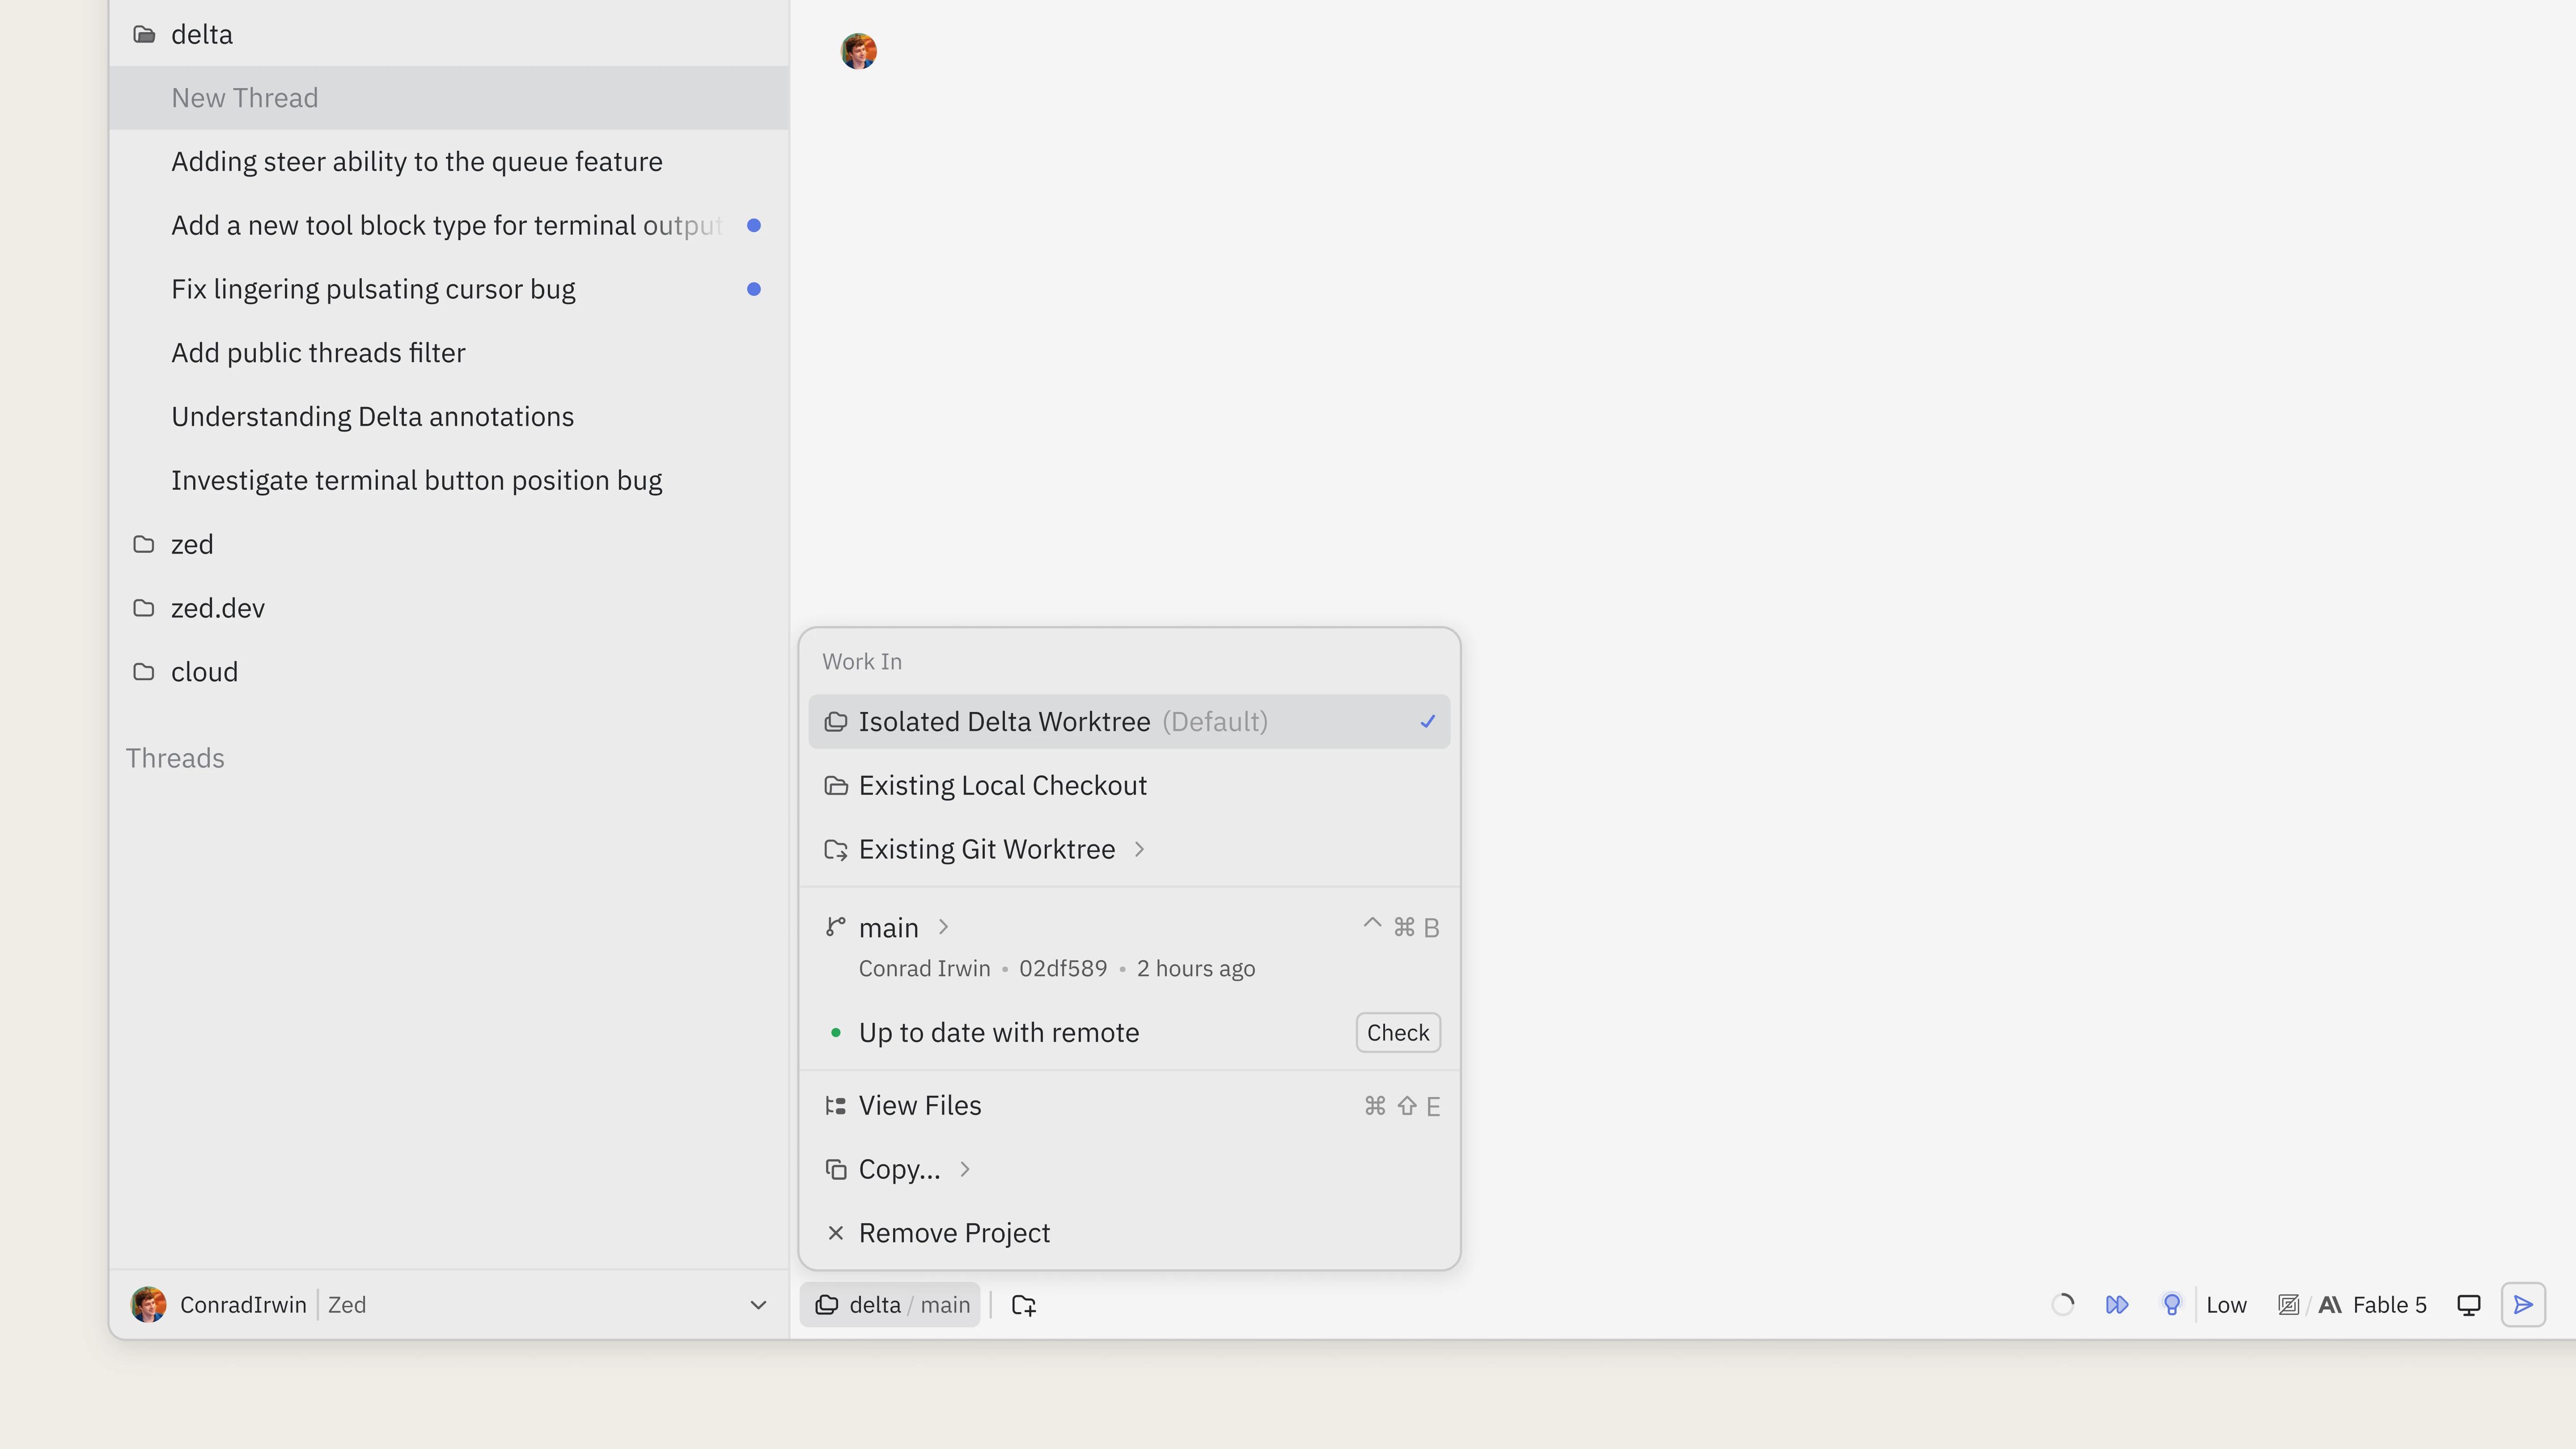
Task: Click the loading spinner icon
Action: (x=2062, y=1305)
